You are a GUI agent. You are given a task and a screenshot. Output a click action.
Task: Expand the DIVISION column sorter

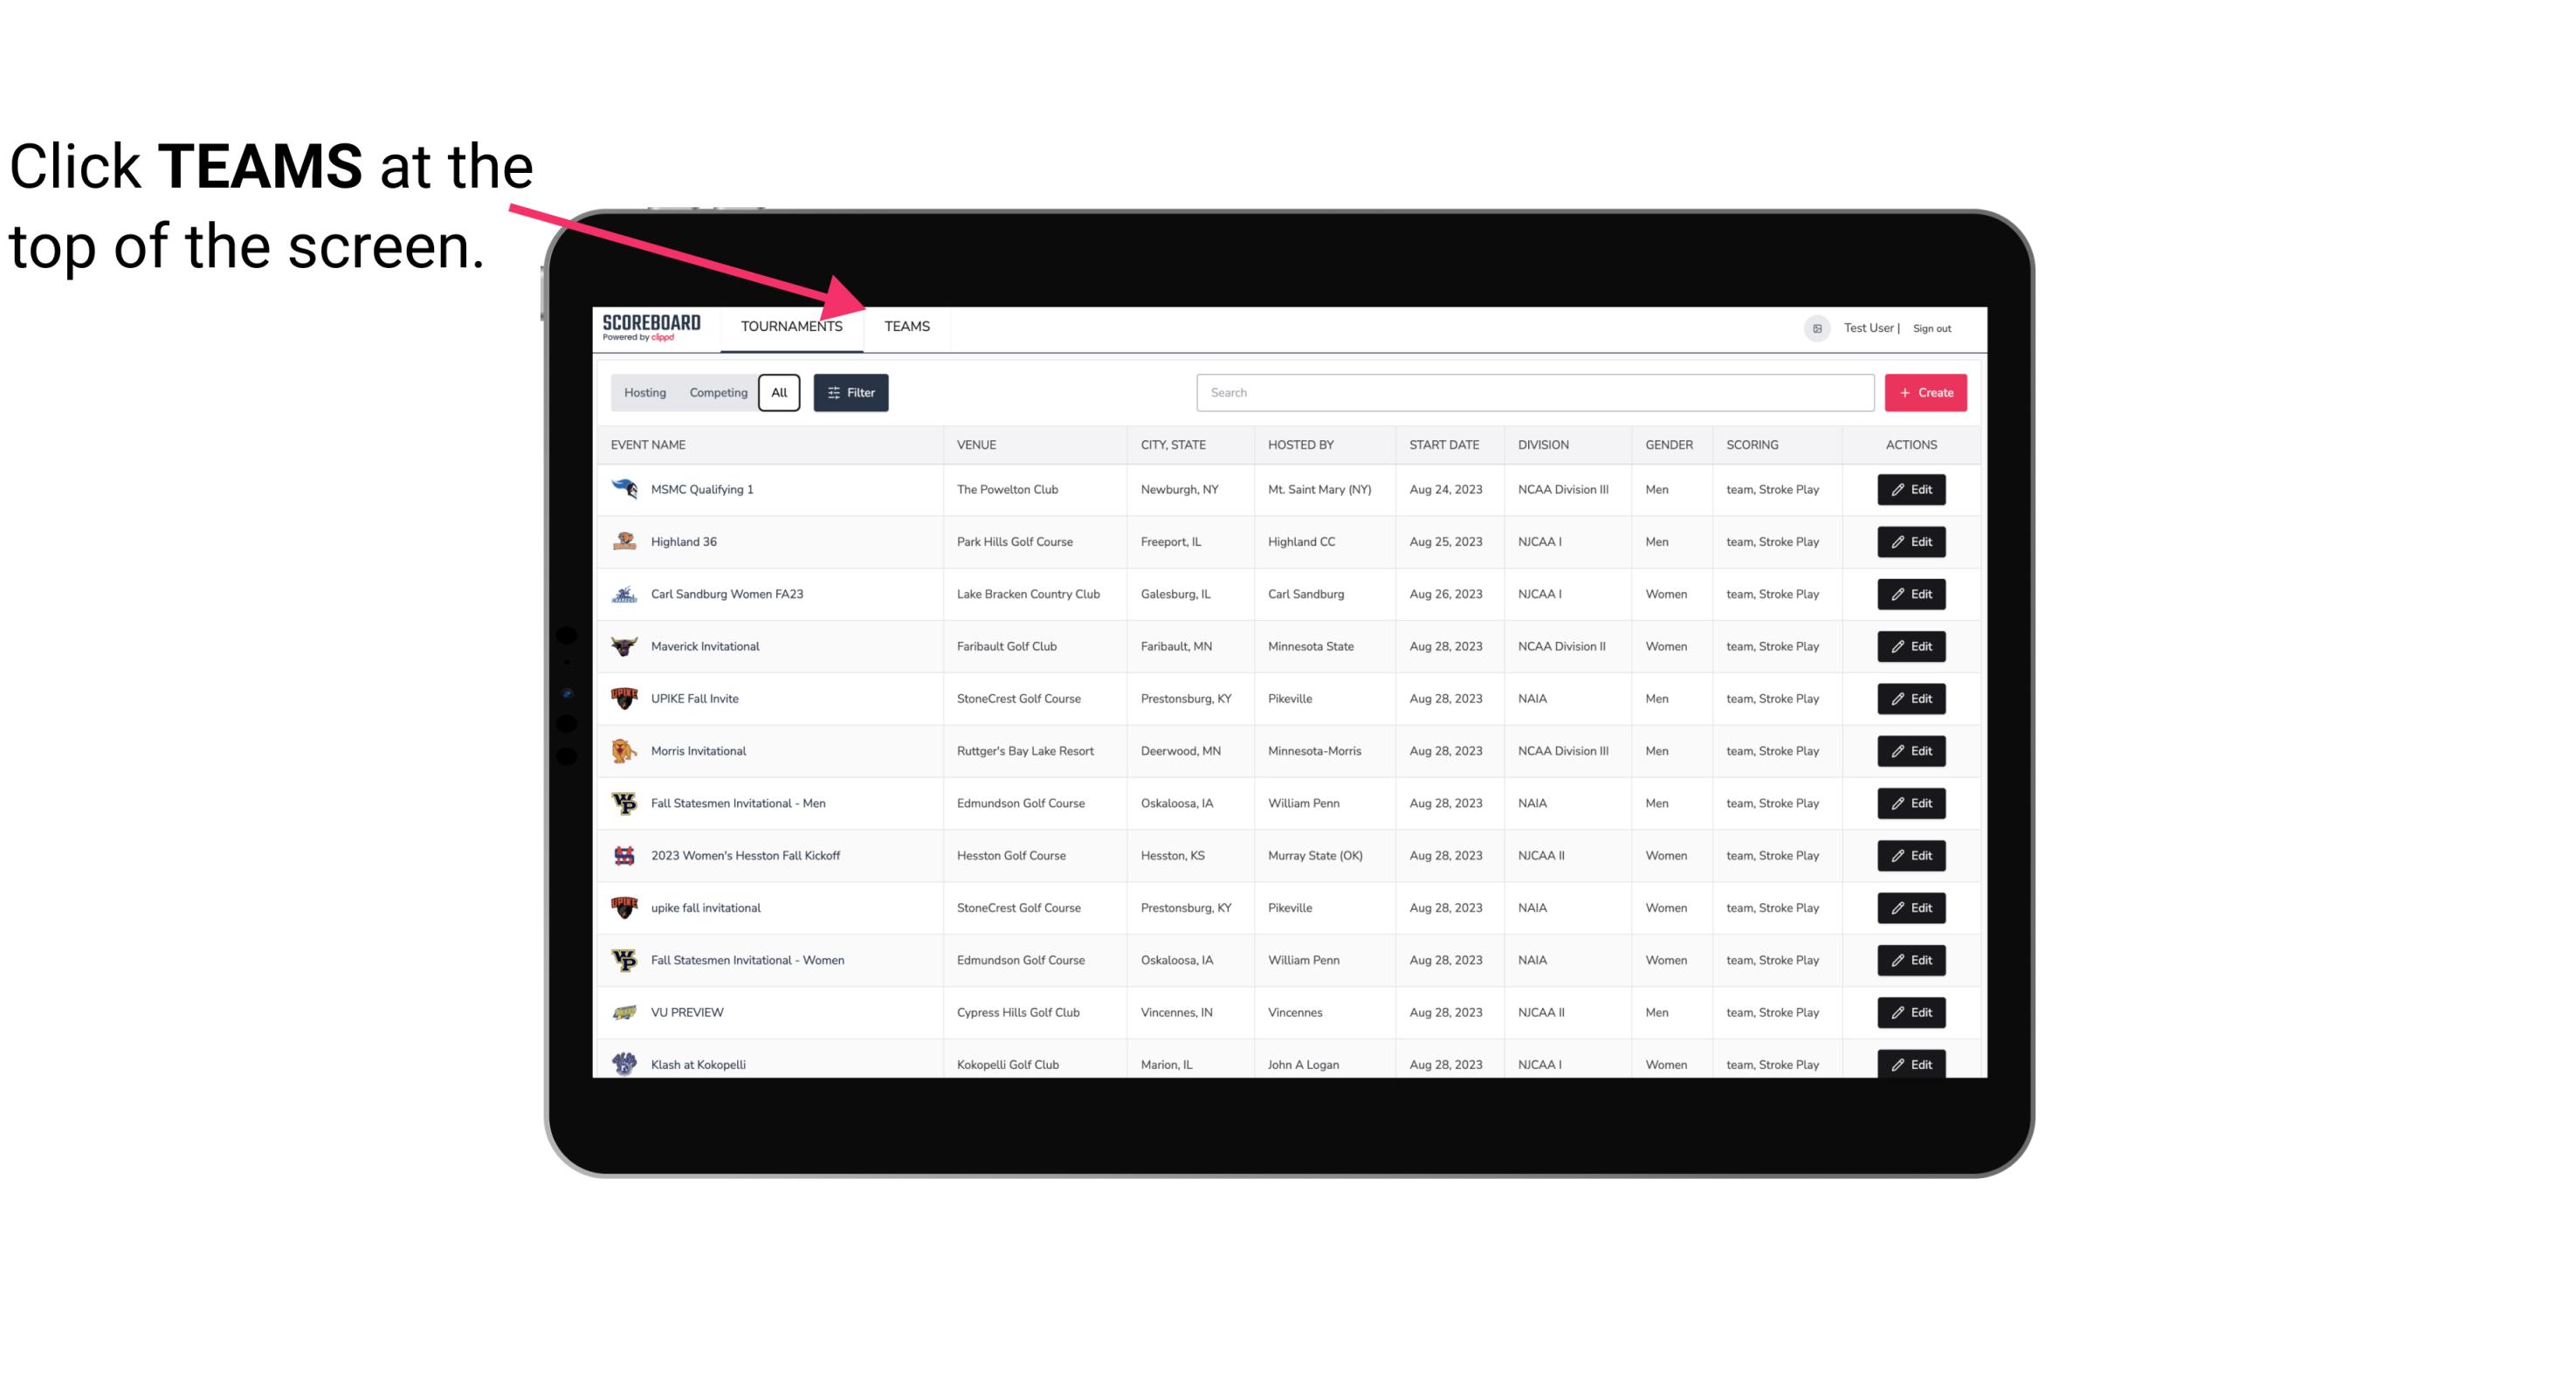click(x=1542, y=444)
